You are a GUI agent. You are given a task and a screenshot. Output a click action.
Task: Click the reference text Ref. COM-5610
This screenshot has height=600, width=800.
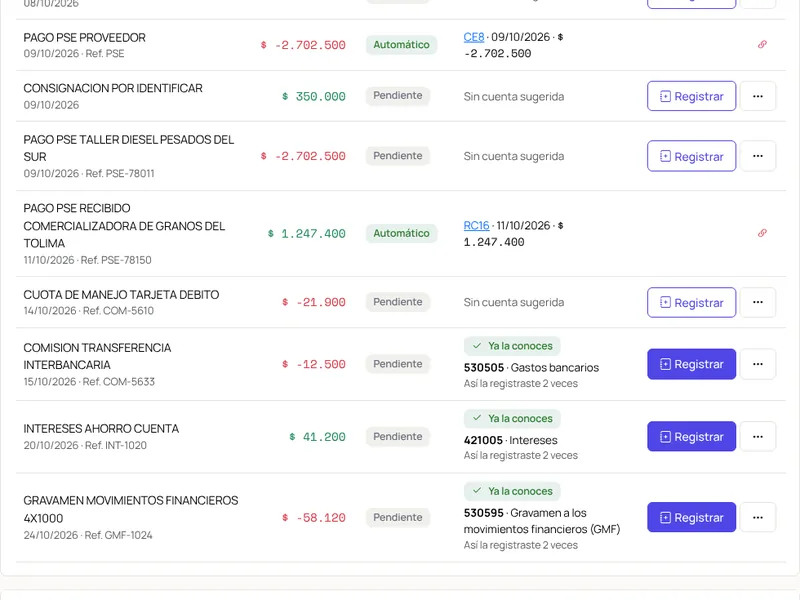click(x=118, y=311)
